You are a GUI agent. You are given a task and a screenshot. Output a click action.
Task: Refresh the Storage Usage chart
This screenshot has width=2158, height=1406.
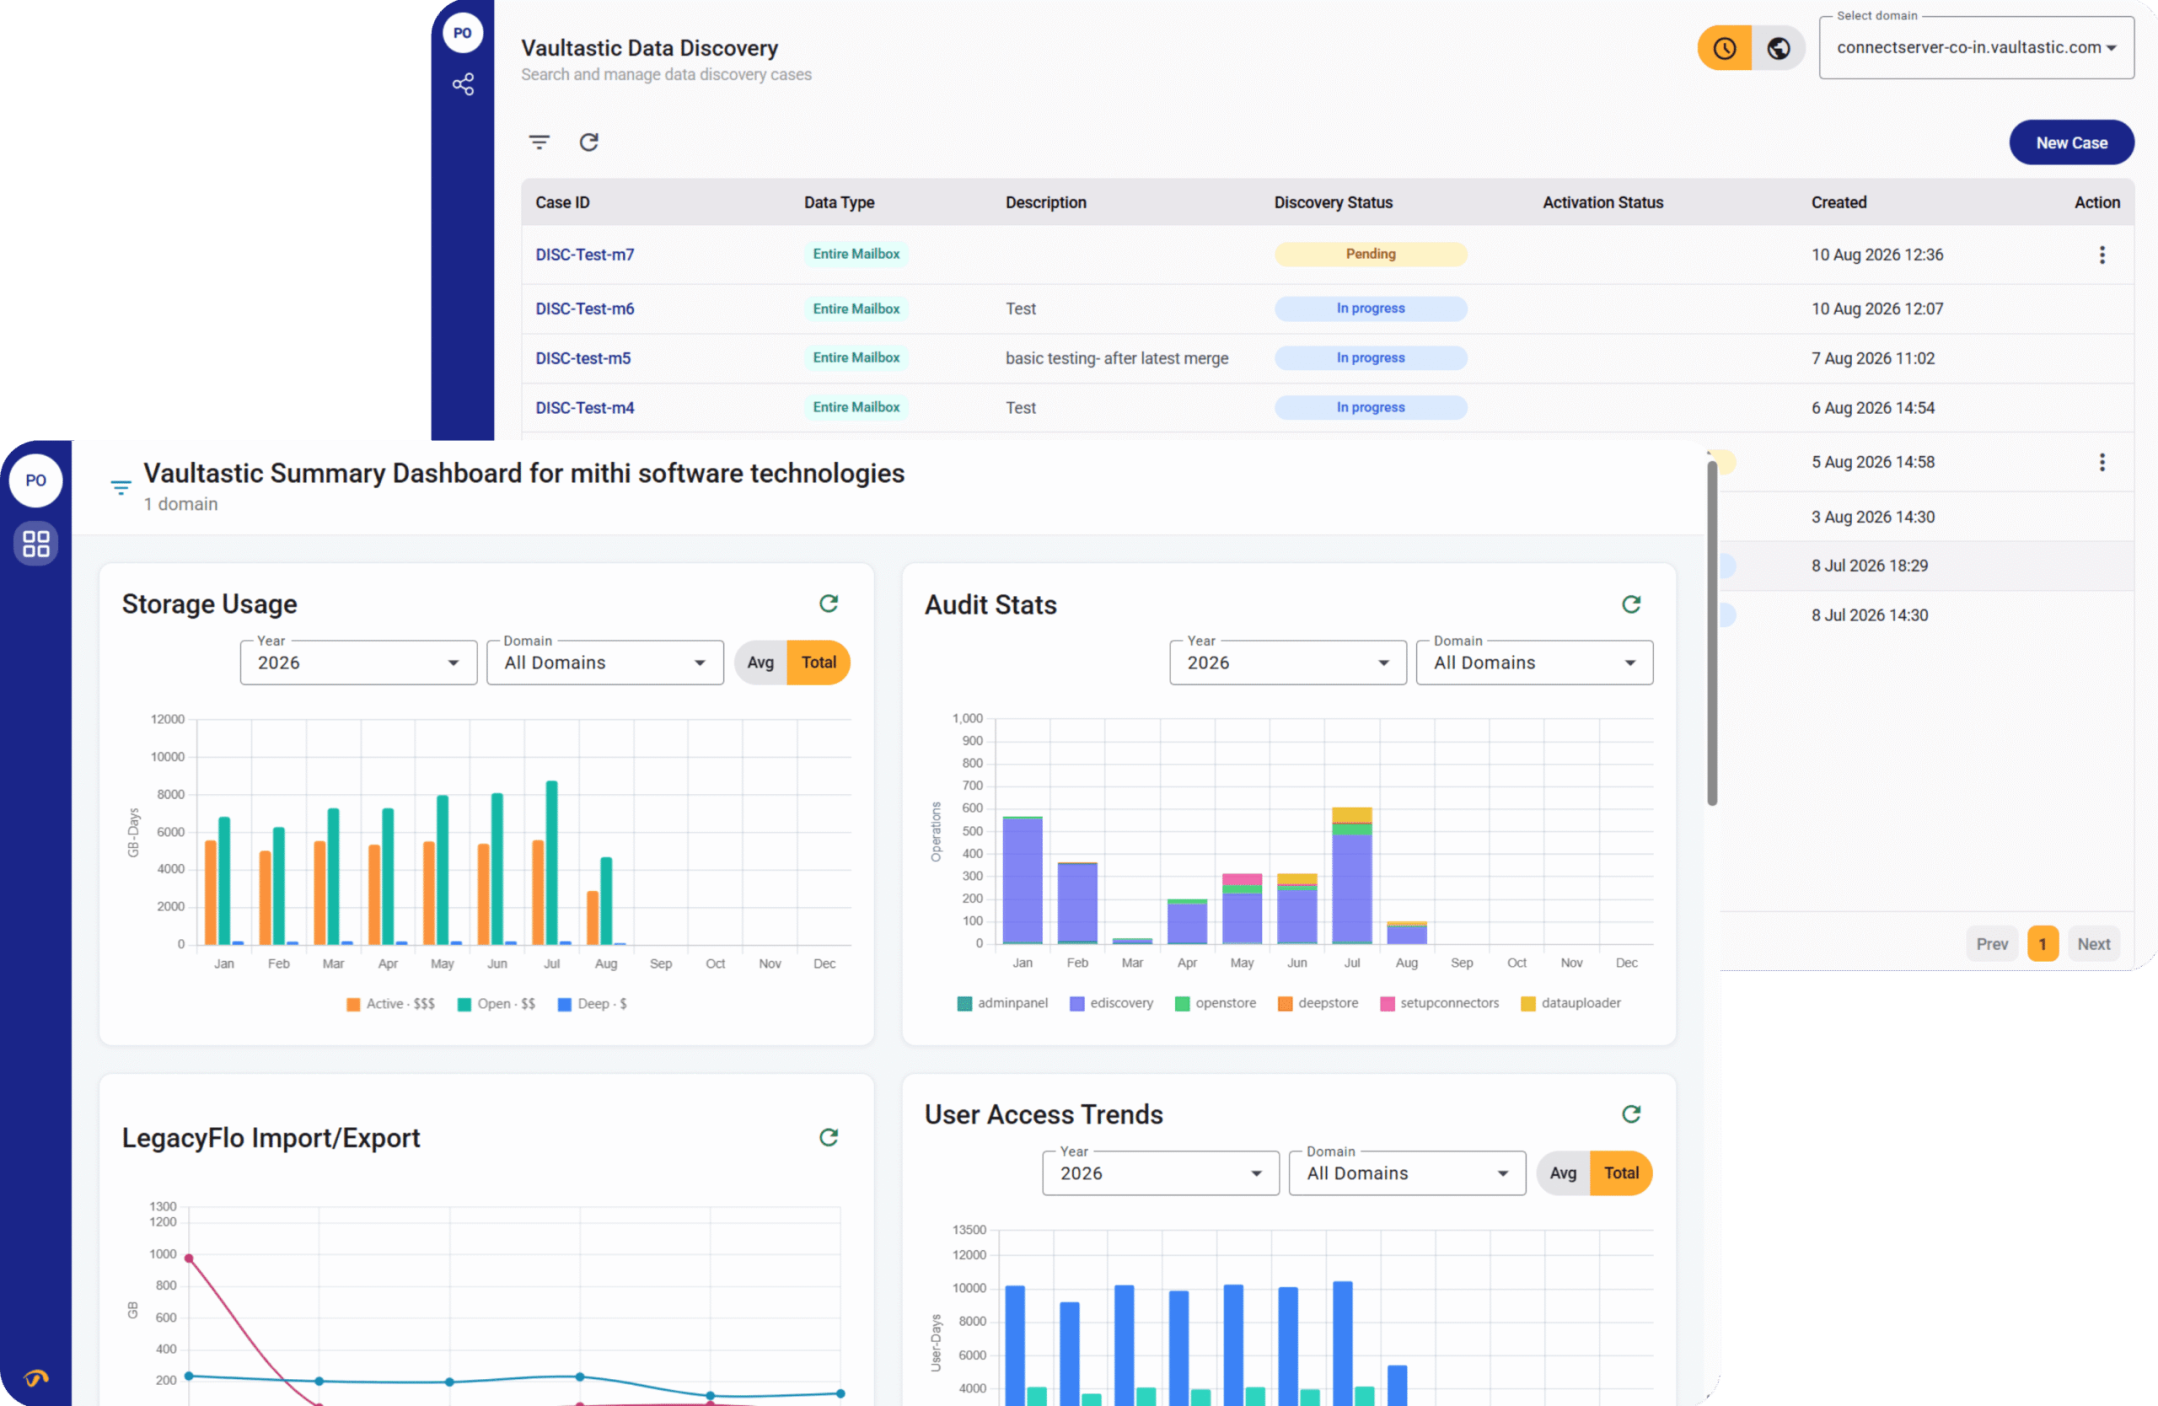point(829,603)
